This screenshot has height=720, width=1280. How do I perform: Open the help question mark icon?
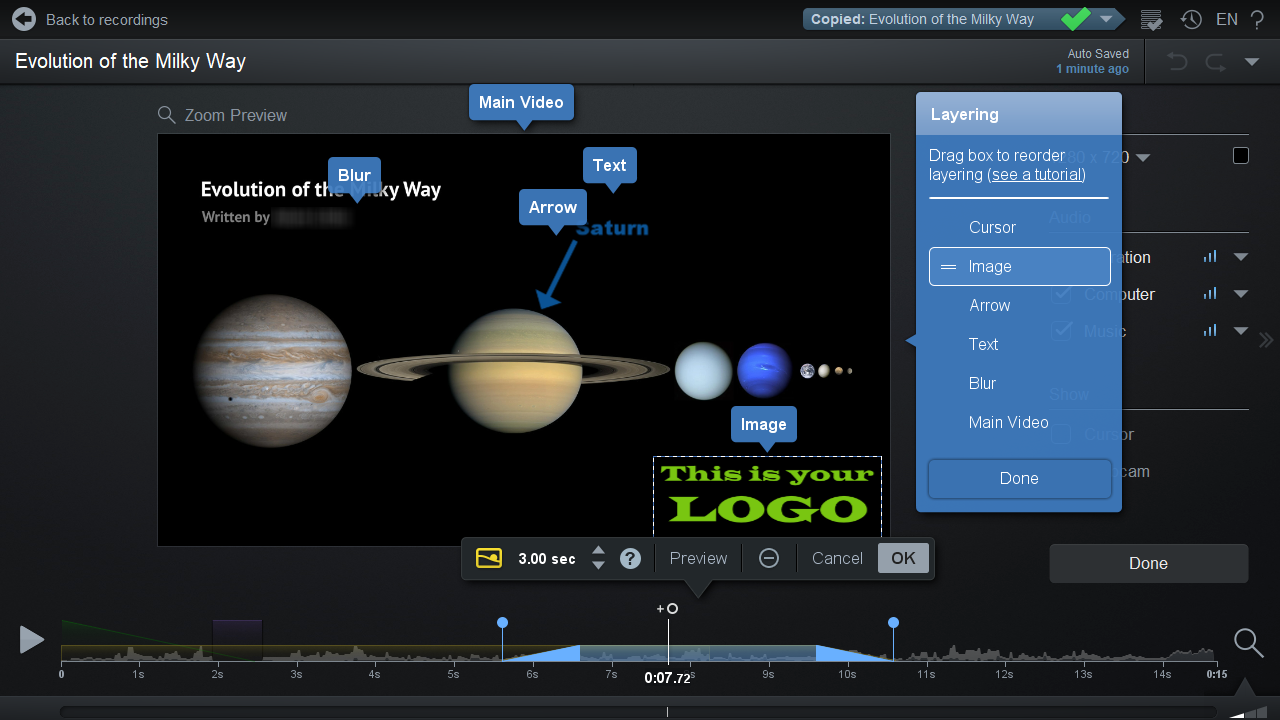click(1257, 19)
